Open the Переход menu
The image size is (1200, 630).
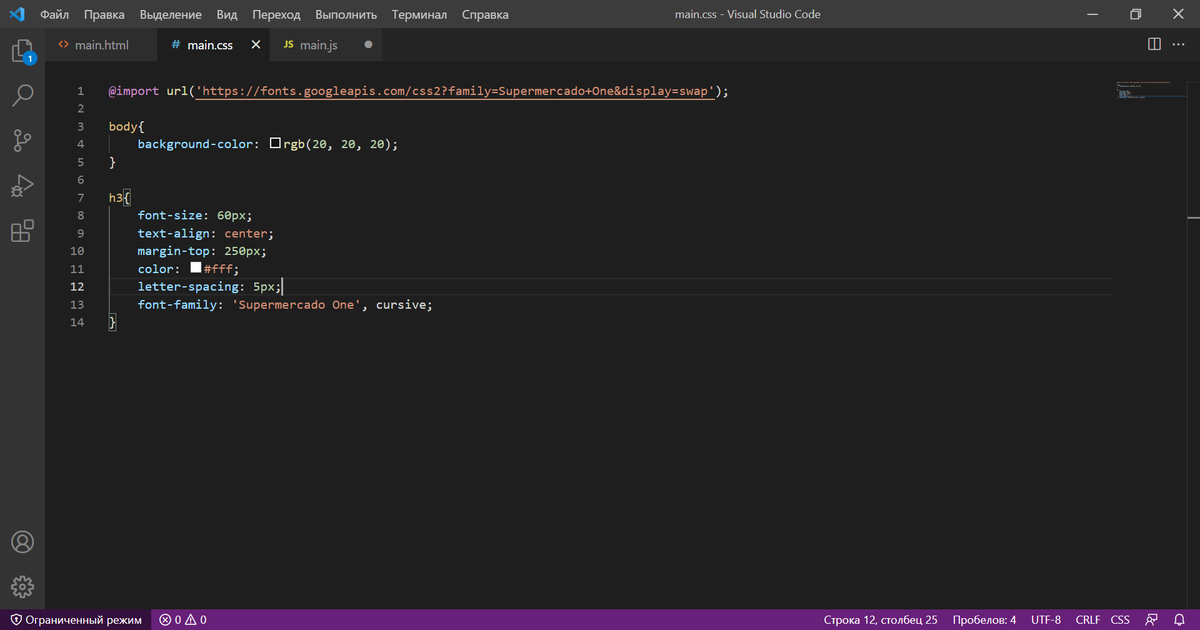[x=276, y=15]
